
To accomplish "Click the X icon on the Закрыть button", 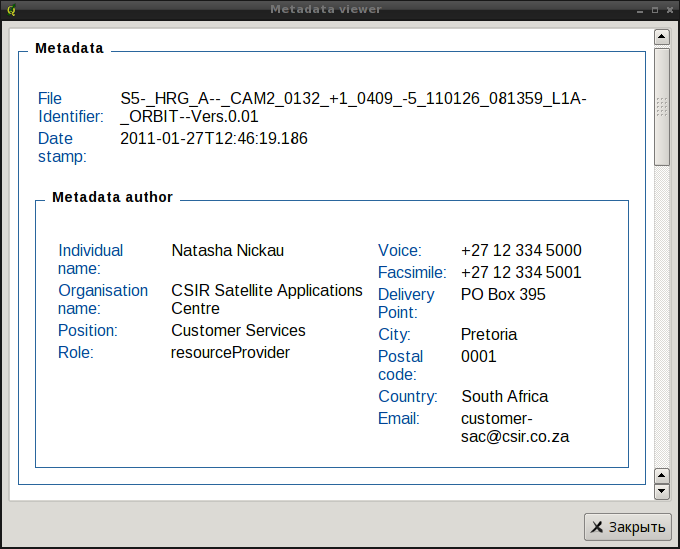I will (x=597, y=527).
